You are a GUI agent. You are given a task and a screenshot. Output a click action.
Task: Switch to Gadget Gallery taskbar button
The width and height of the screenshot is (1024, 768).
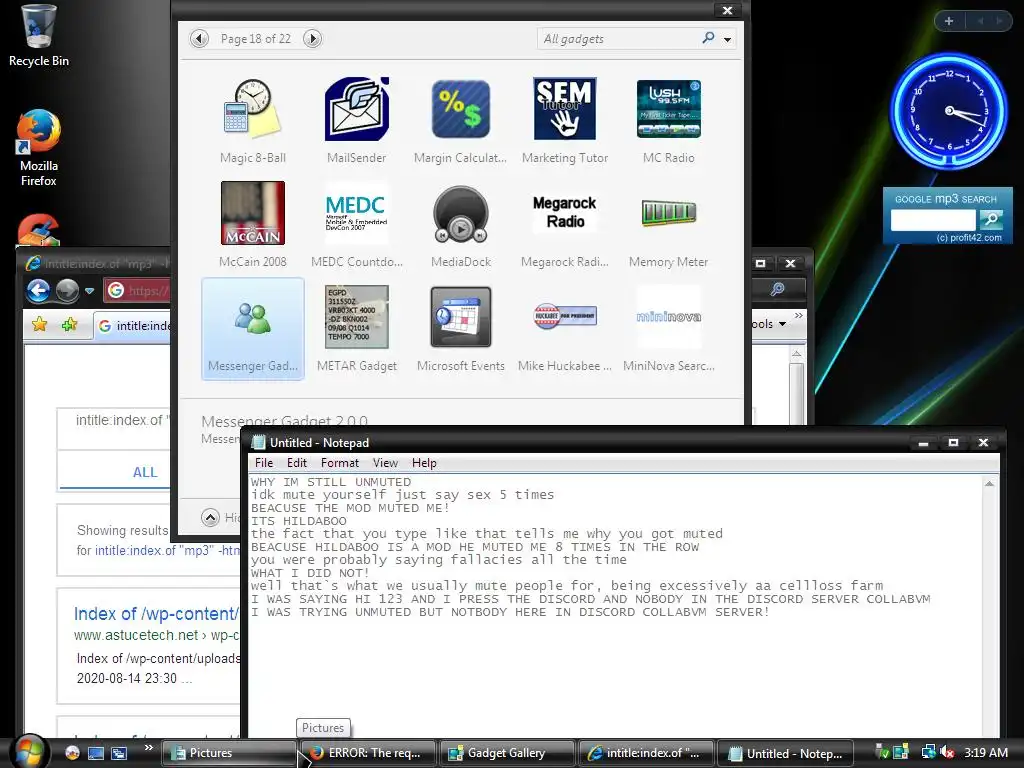507,753
